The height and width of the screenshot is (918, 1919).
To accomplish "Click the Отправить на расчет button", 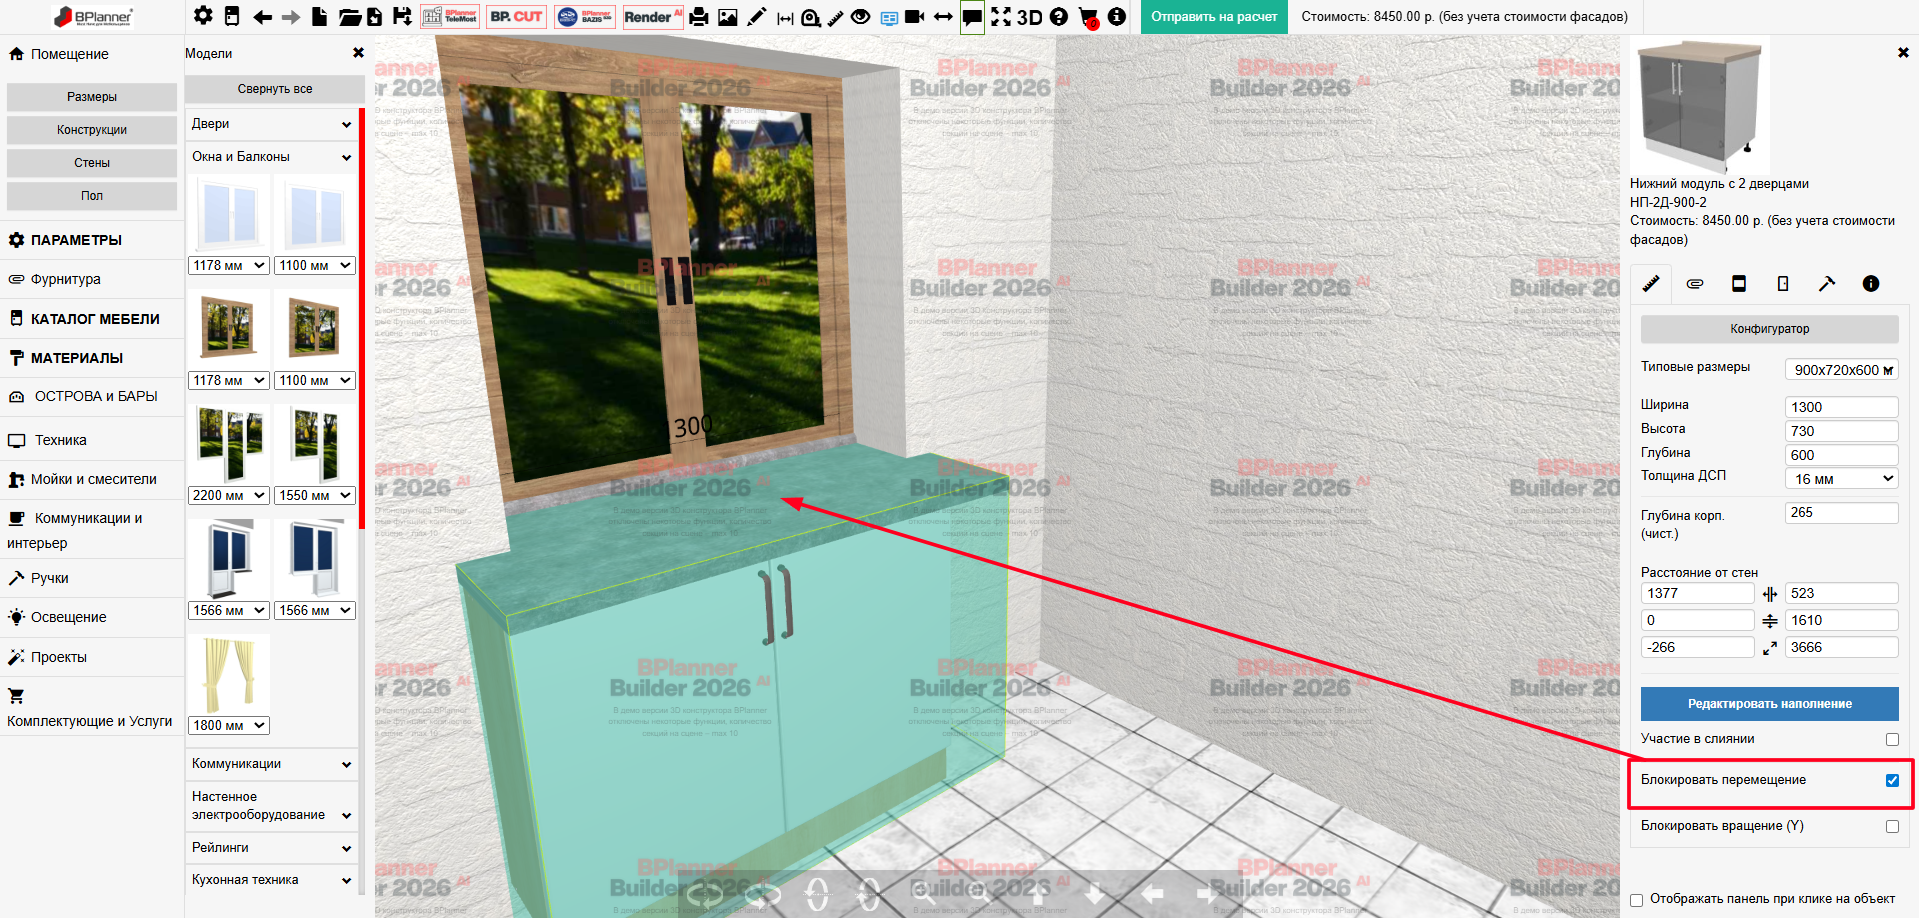I will coord(1214,17).
